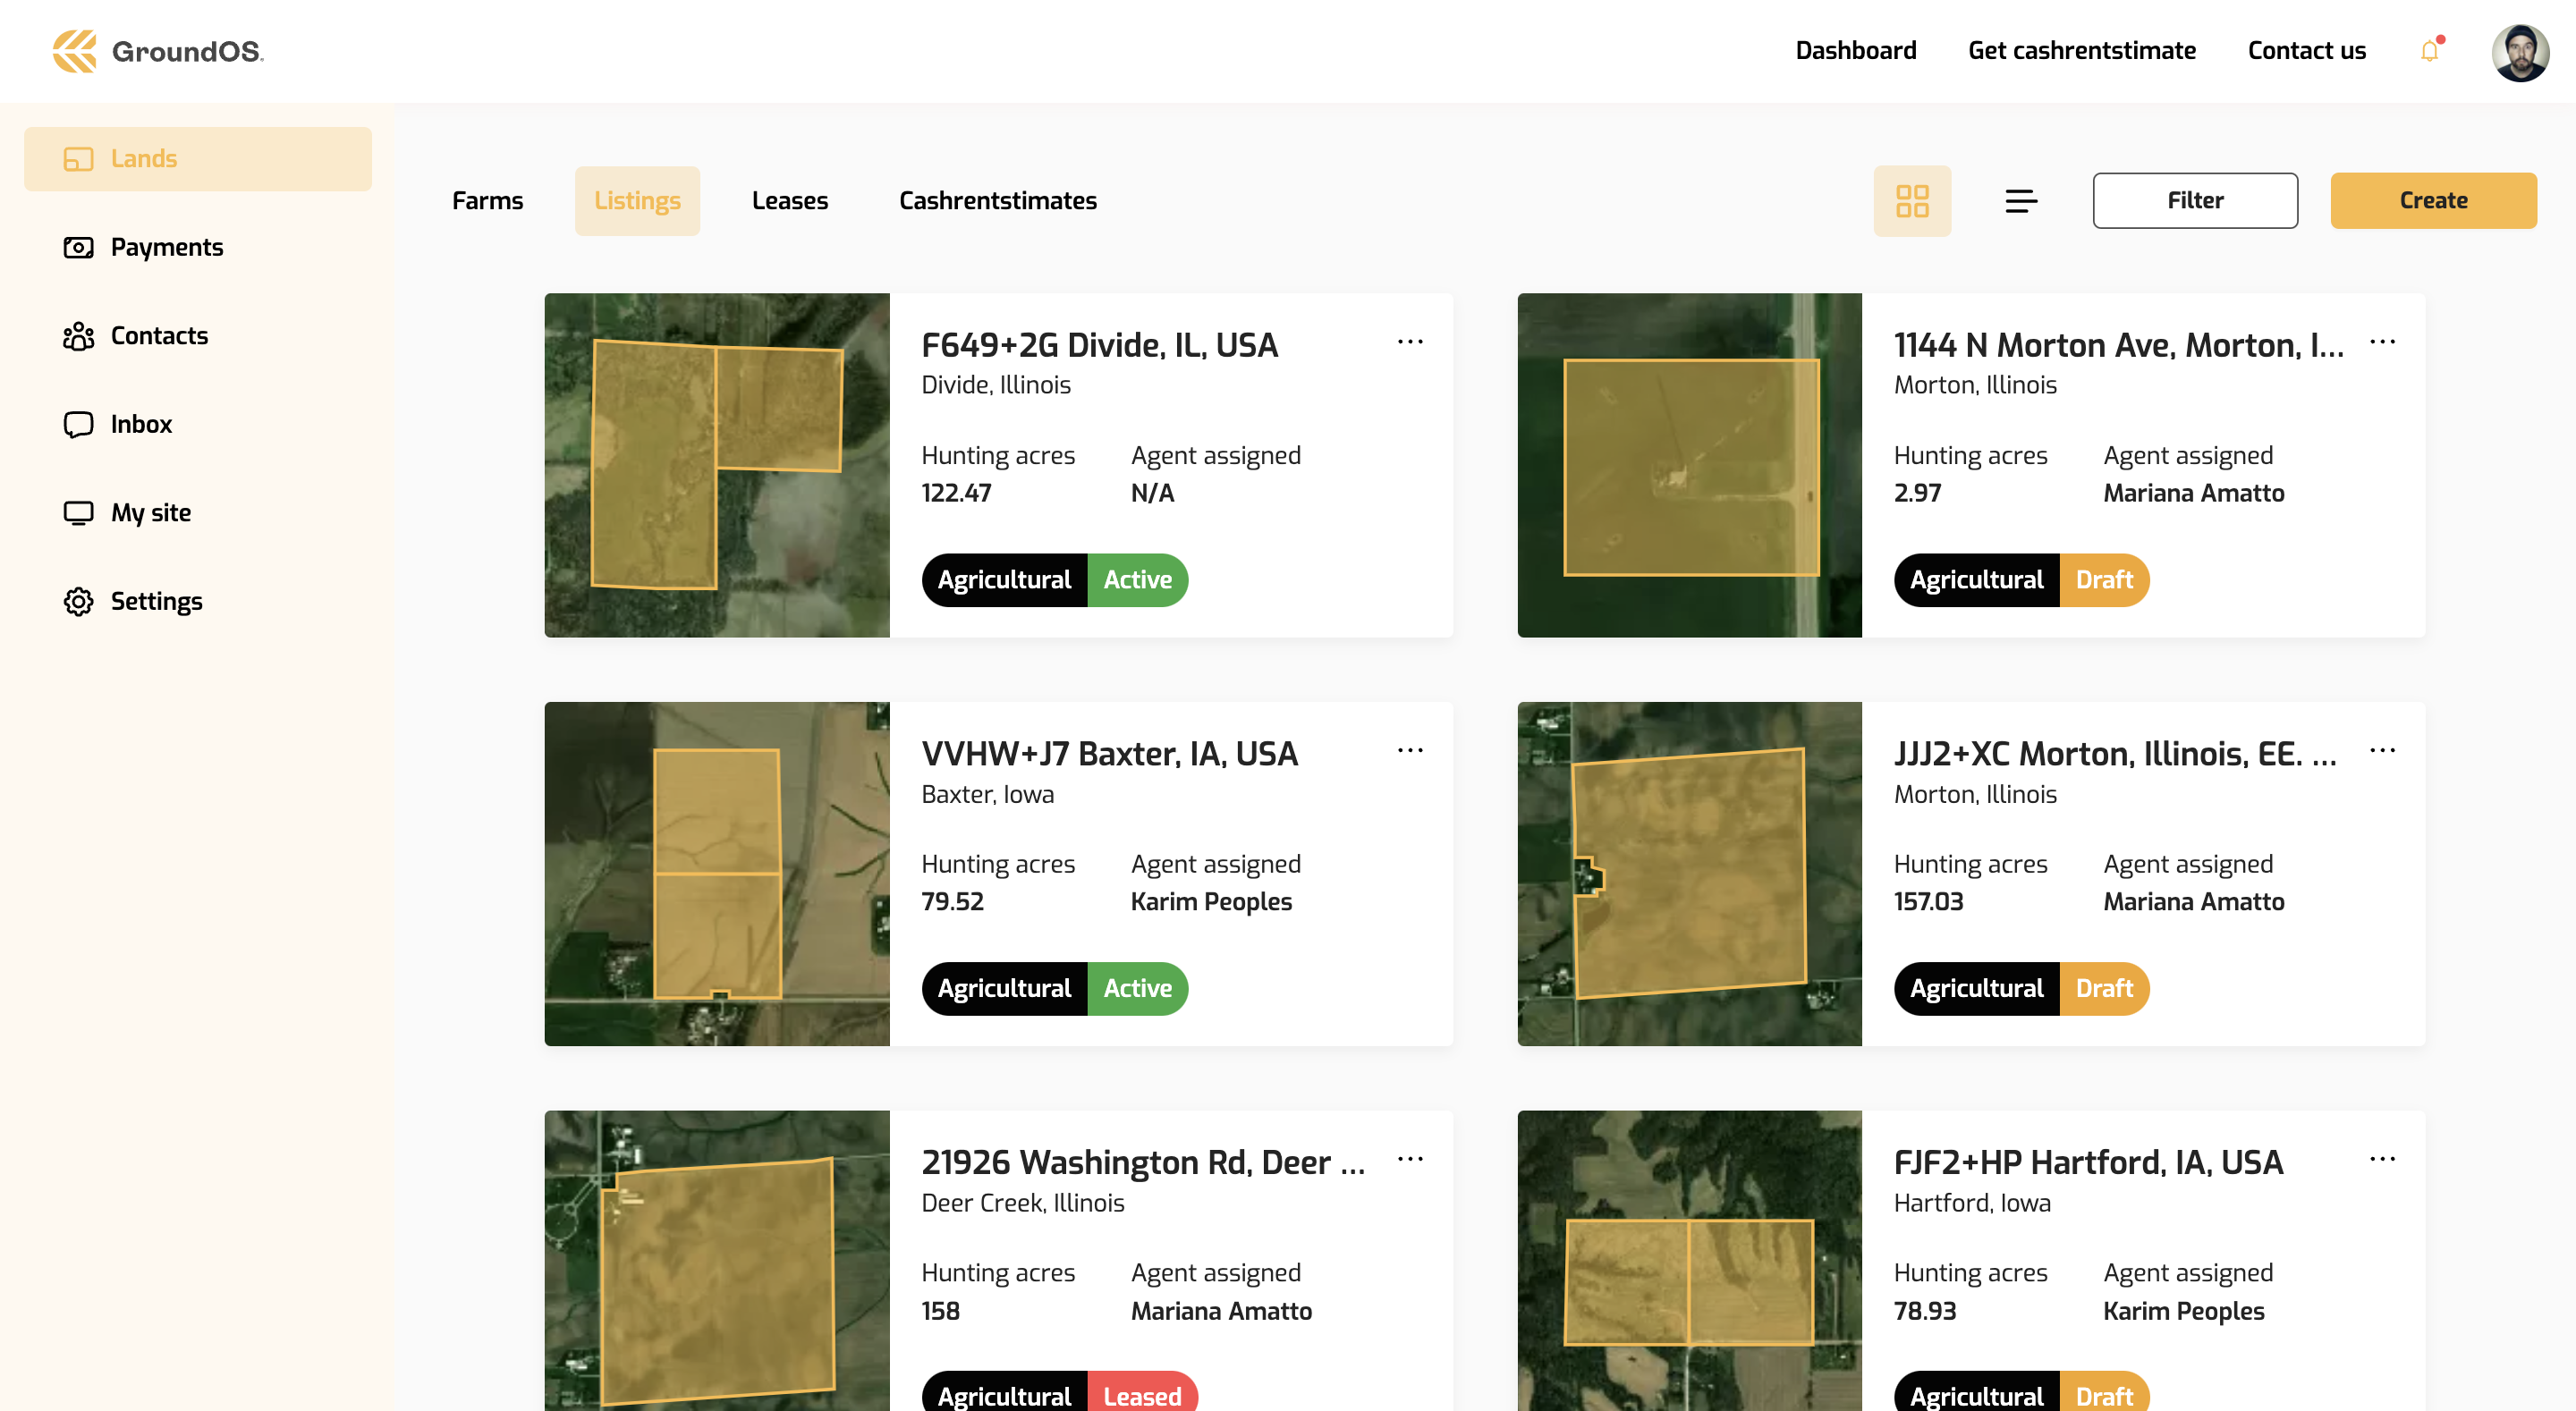Open Inbox from the sidebar

coord(141,424)
